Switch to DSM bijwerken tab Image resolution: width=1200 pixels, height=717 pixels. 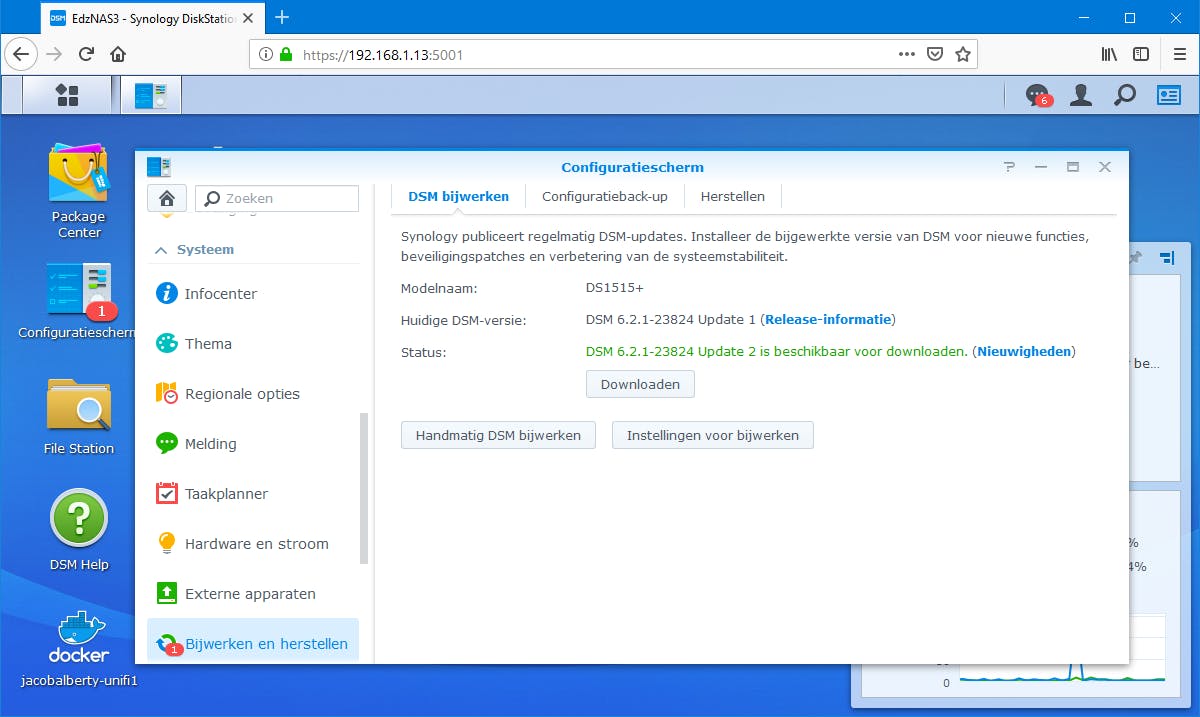(x=458, y=197)
